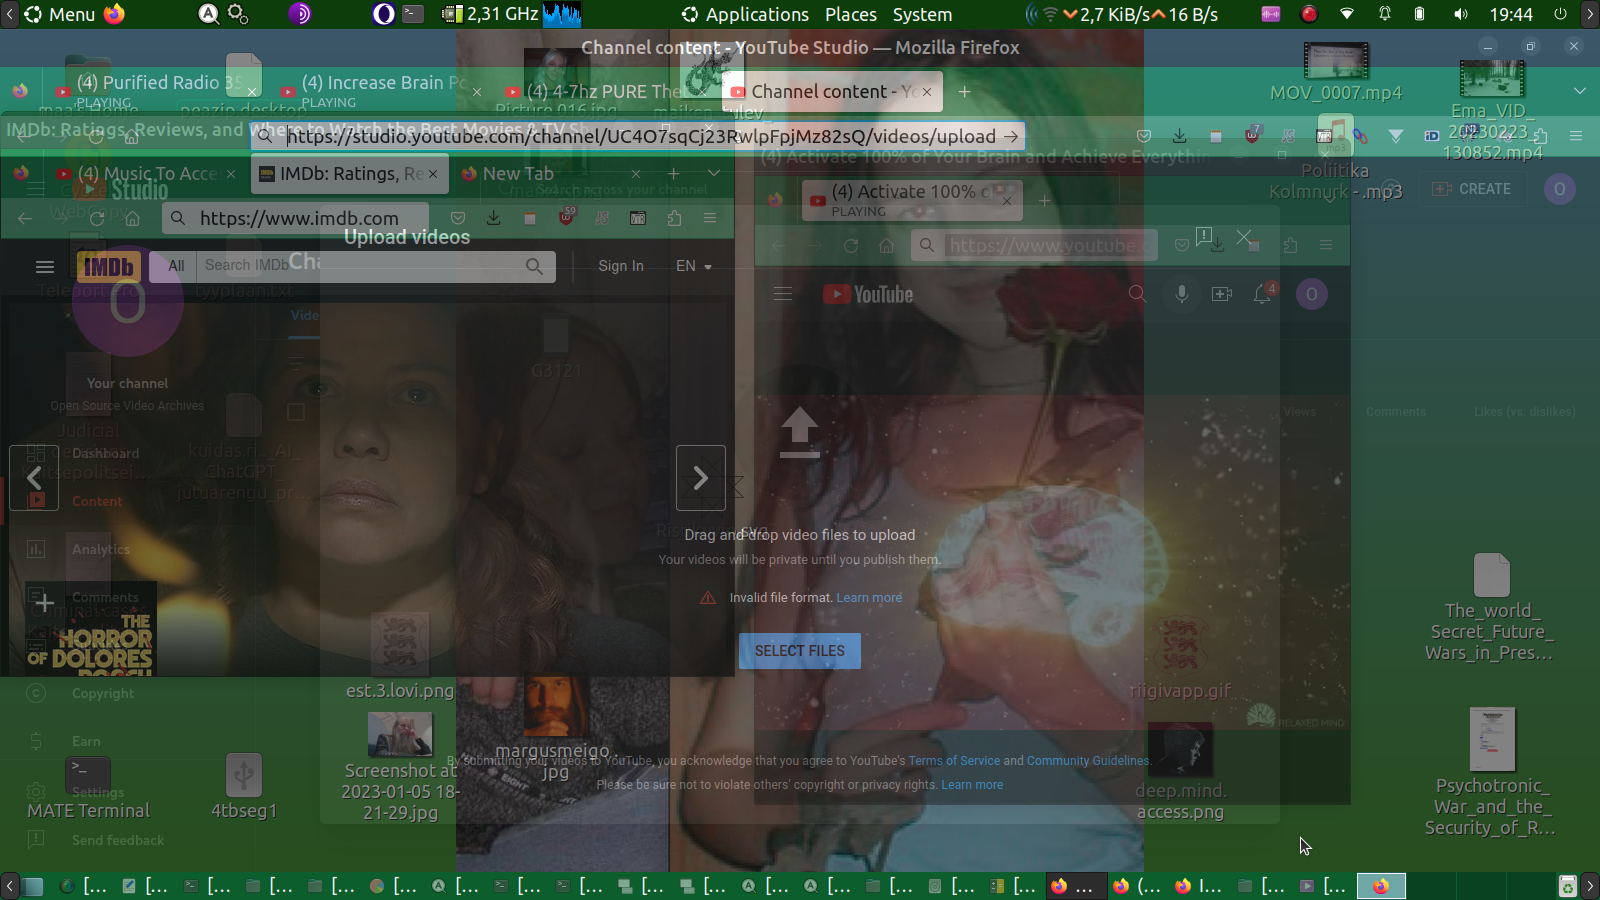Open the Firefox application menu in IMDb window
Image resolution: width=1600 pixels, height=900 pixels.
tap(710, 218)
